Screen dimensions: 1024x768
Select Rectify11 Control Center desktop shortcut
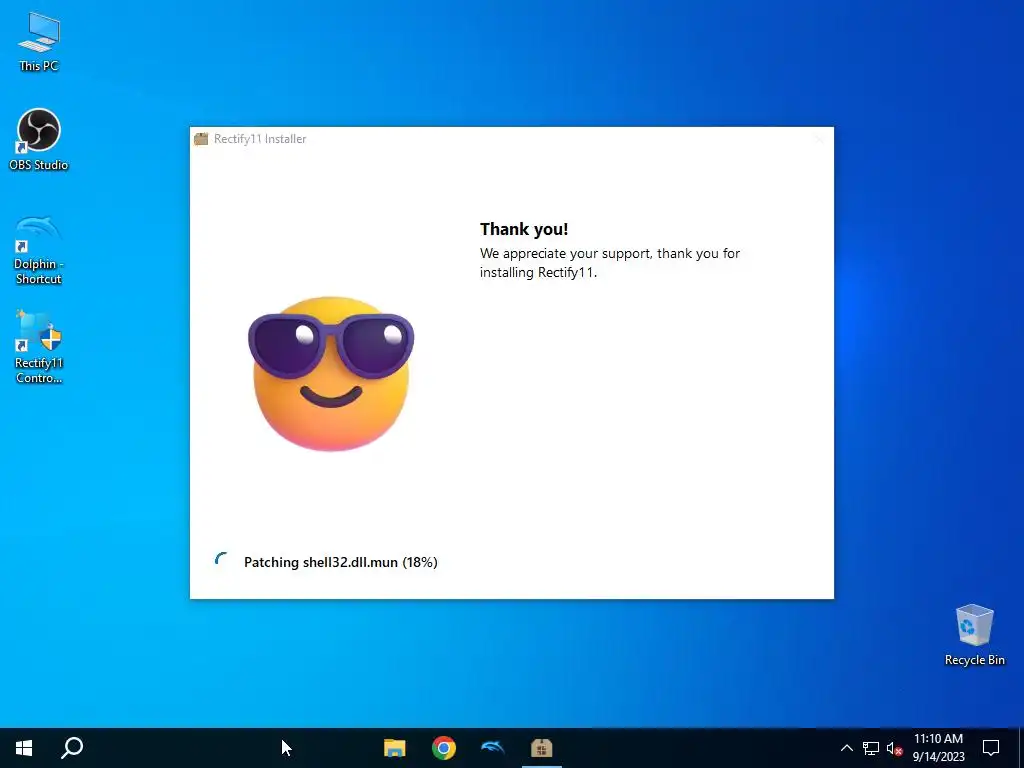(39, 347)
